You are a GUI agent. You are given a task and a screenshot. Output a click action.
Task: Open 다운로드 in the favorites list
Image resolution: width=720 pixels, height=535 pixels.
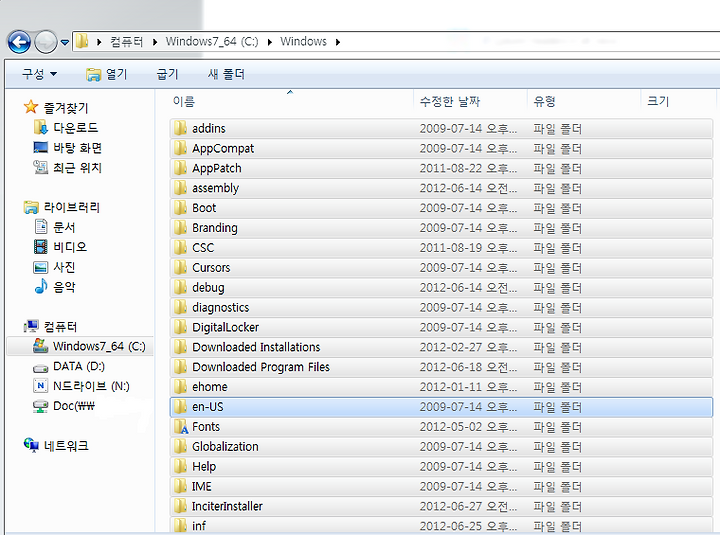(x=66, y=128)
